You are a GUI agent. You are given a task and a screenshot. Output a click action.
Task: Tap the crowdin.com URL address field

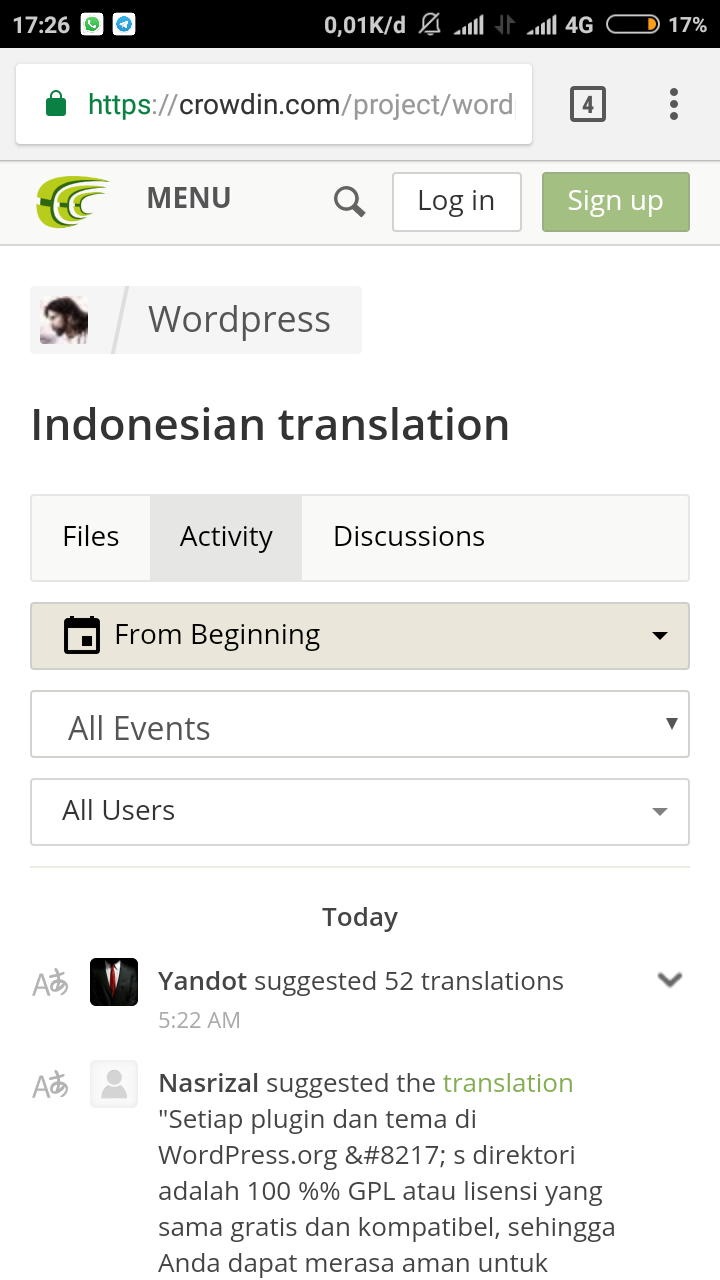(300, 104)
